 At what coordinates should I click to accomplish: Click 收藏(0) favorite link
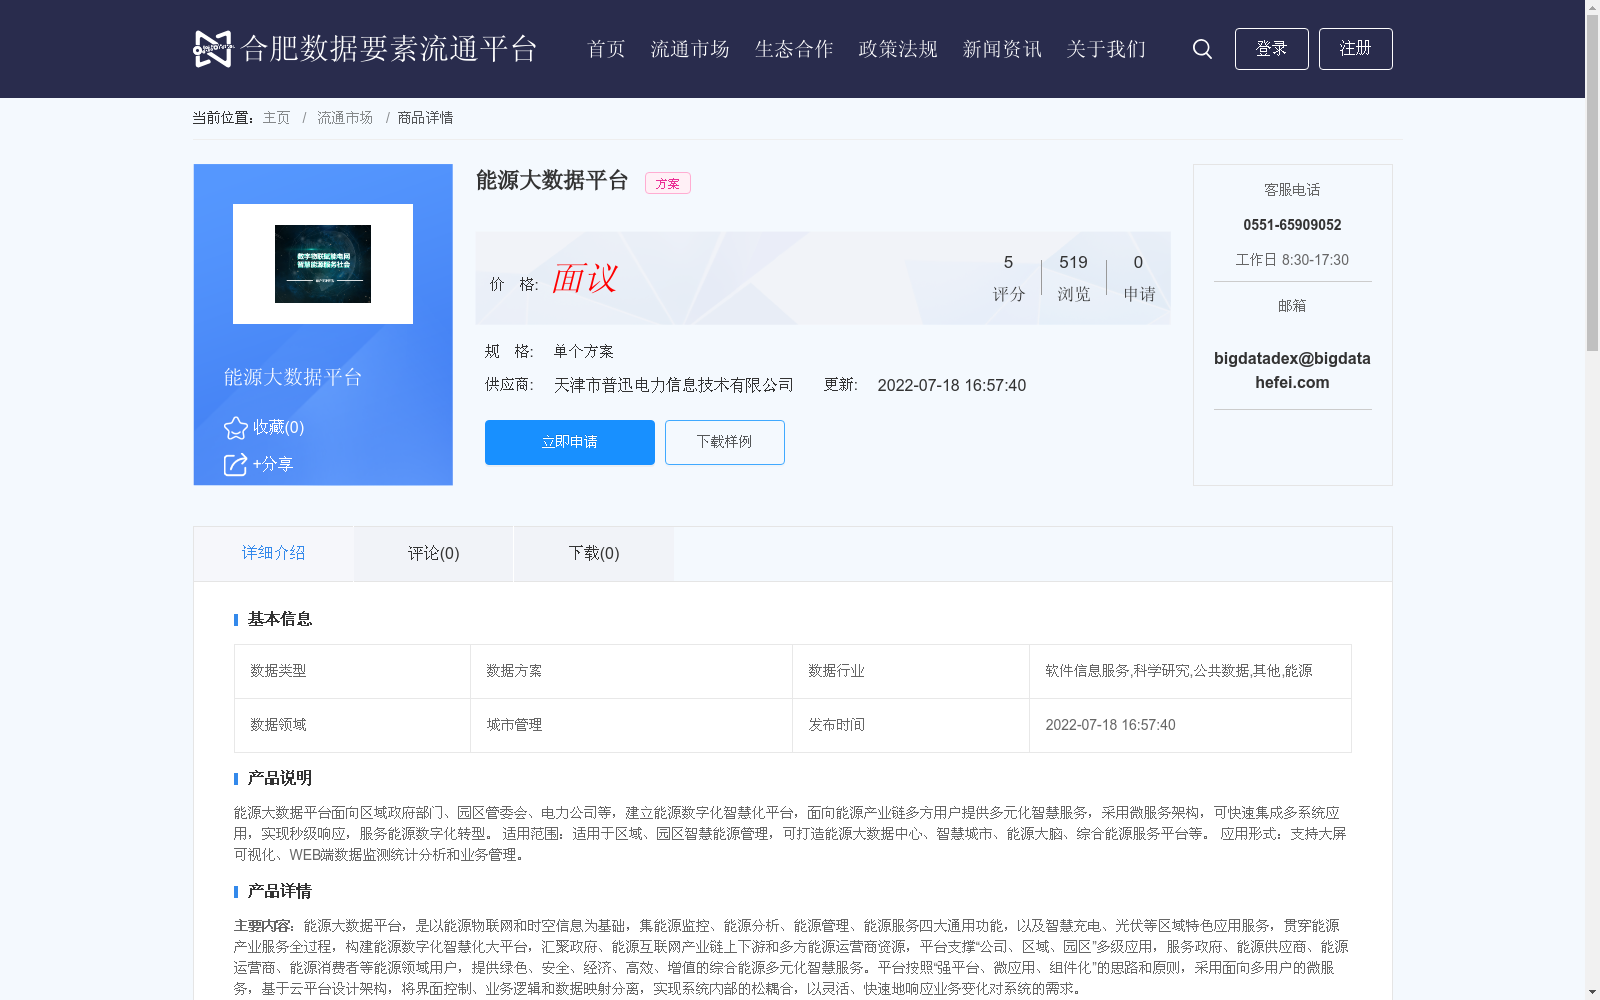click(x=278, y=427)
